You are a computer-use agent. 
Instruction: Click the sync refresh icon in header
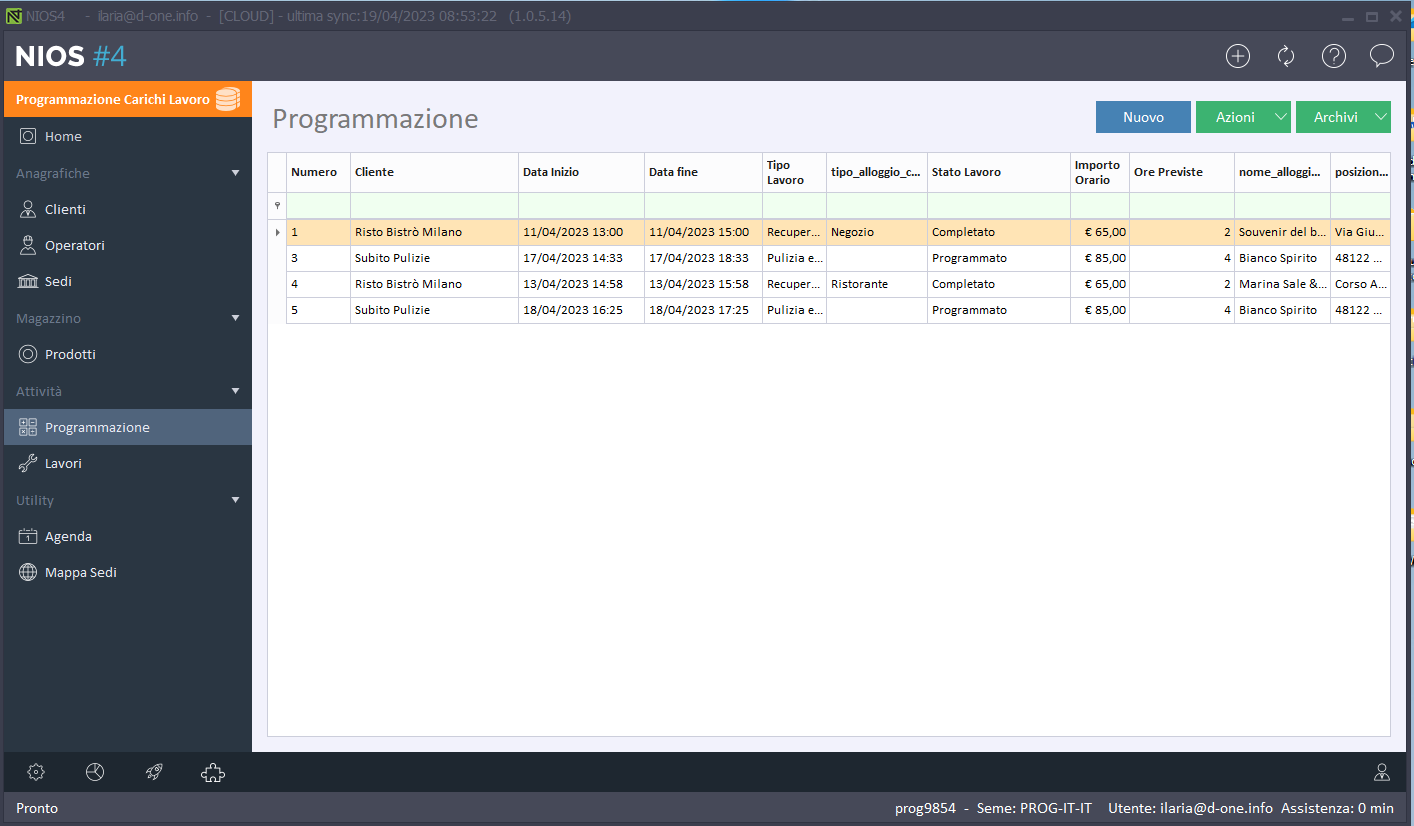[x=1286, y=56]
